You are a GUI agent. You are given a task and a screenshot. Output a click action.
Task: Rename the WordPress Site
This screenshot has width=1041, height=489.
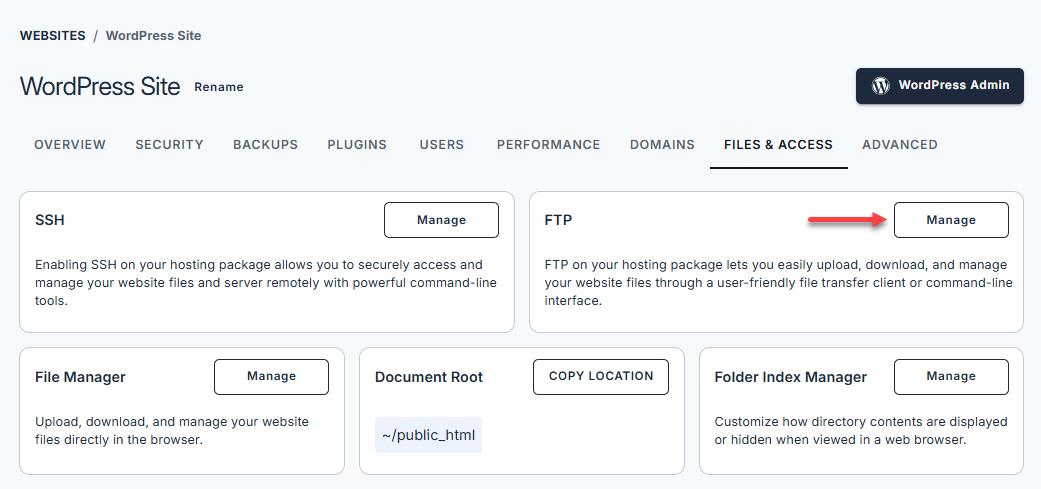coord(218,87)
